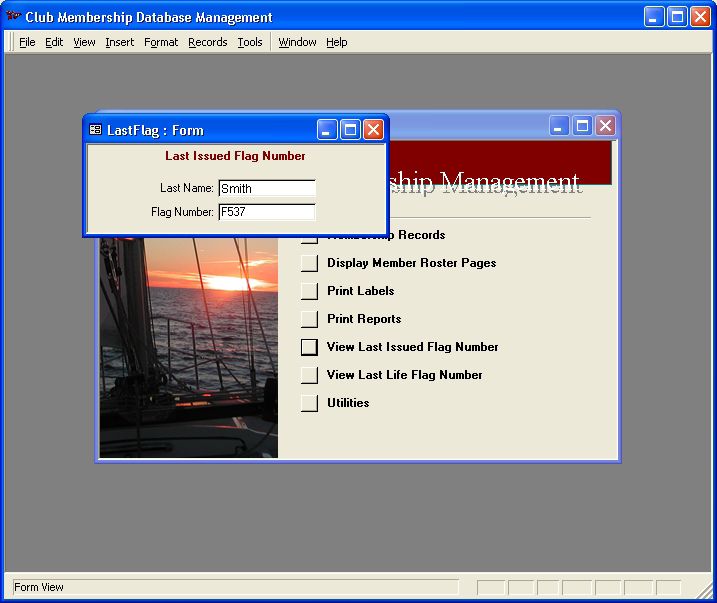
Task: Click the Last Name field containing Smith
Action: point(267,188)
